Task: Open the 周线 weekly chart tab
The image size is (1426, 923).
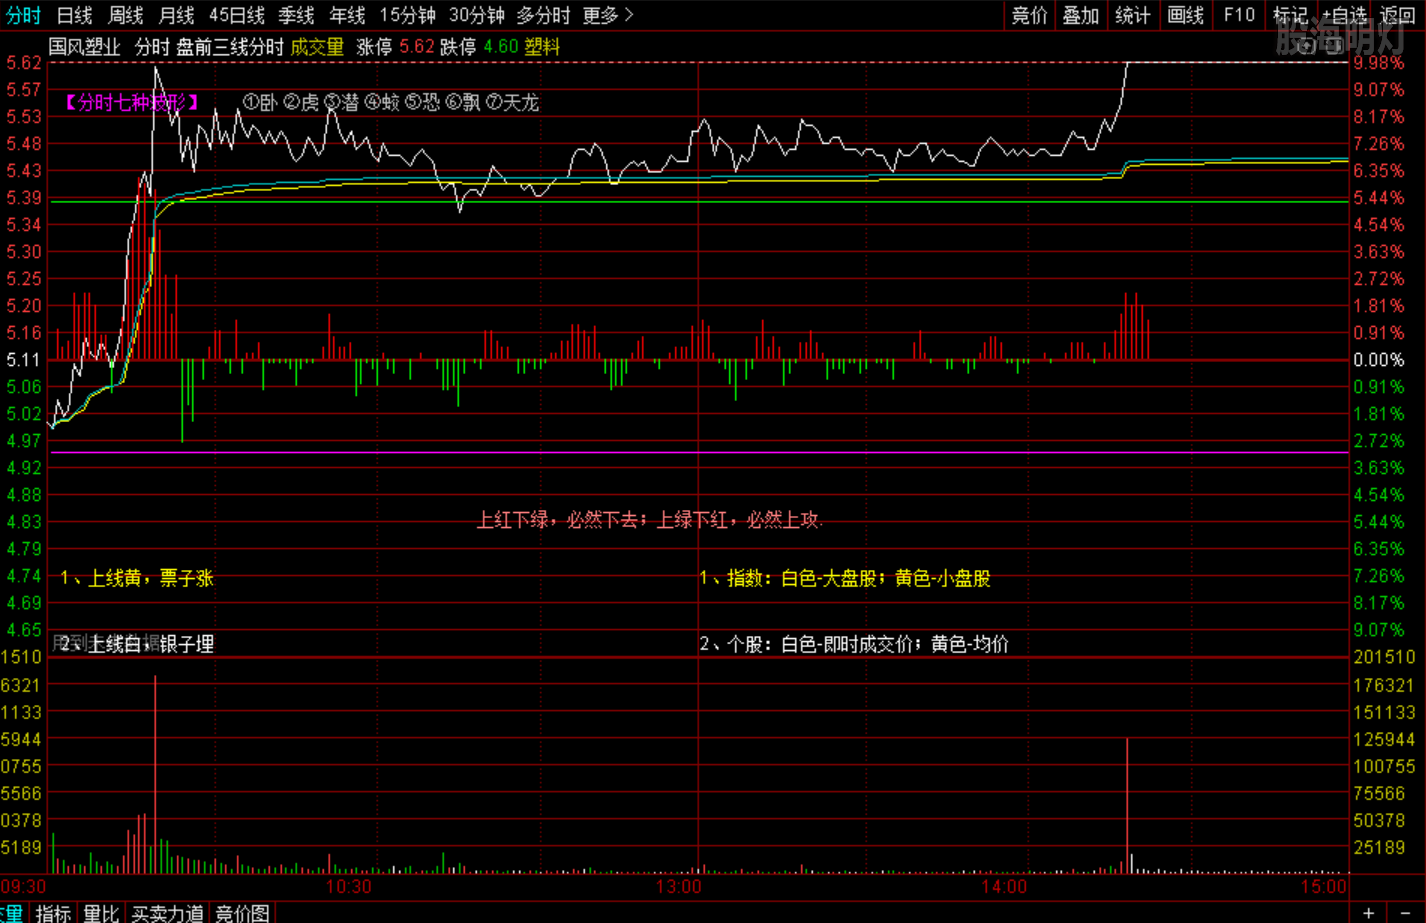Action: pos(125,15)
